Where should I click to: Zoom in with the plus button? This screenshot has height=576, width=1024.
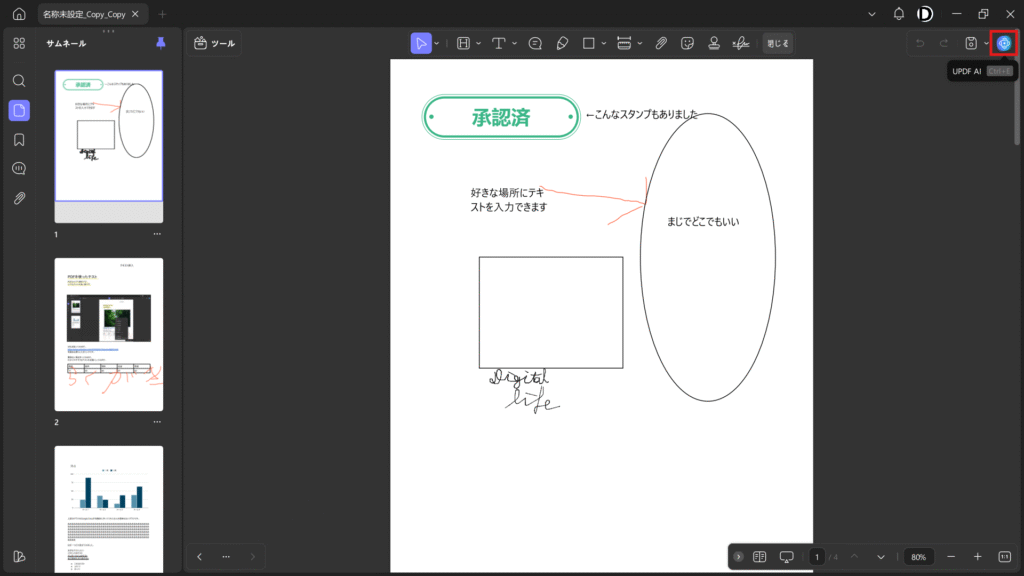pos(977,556)
